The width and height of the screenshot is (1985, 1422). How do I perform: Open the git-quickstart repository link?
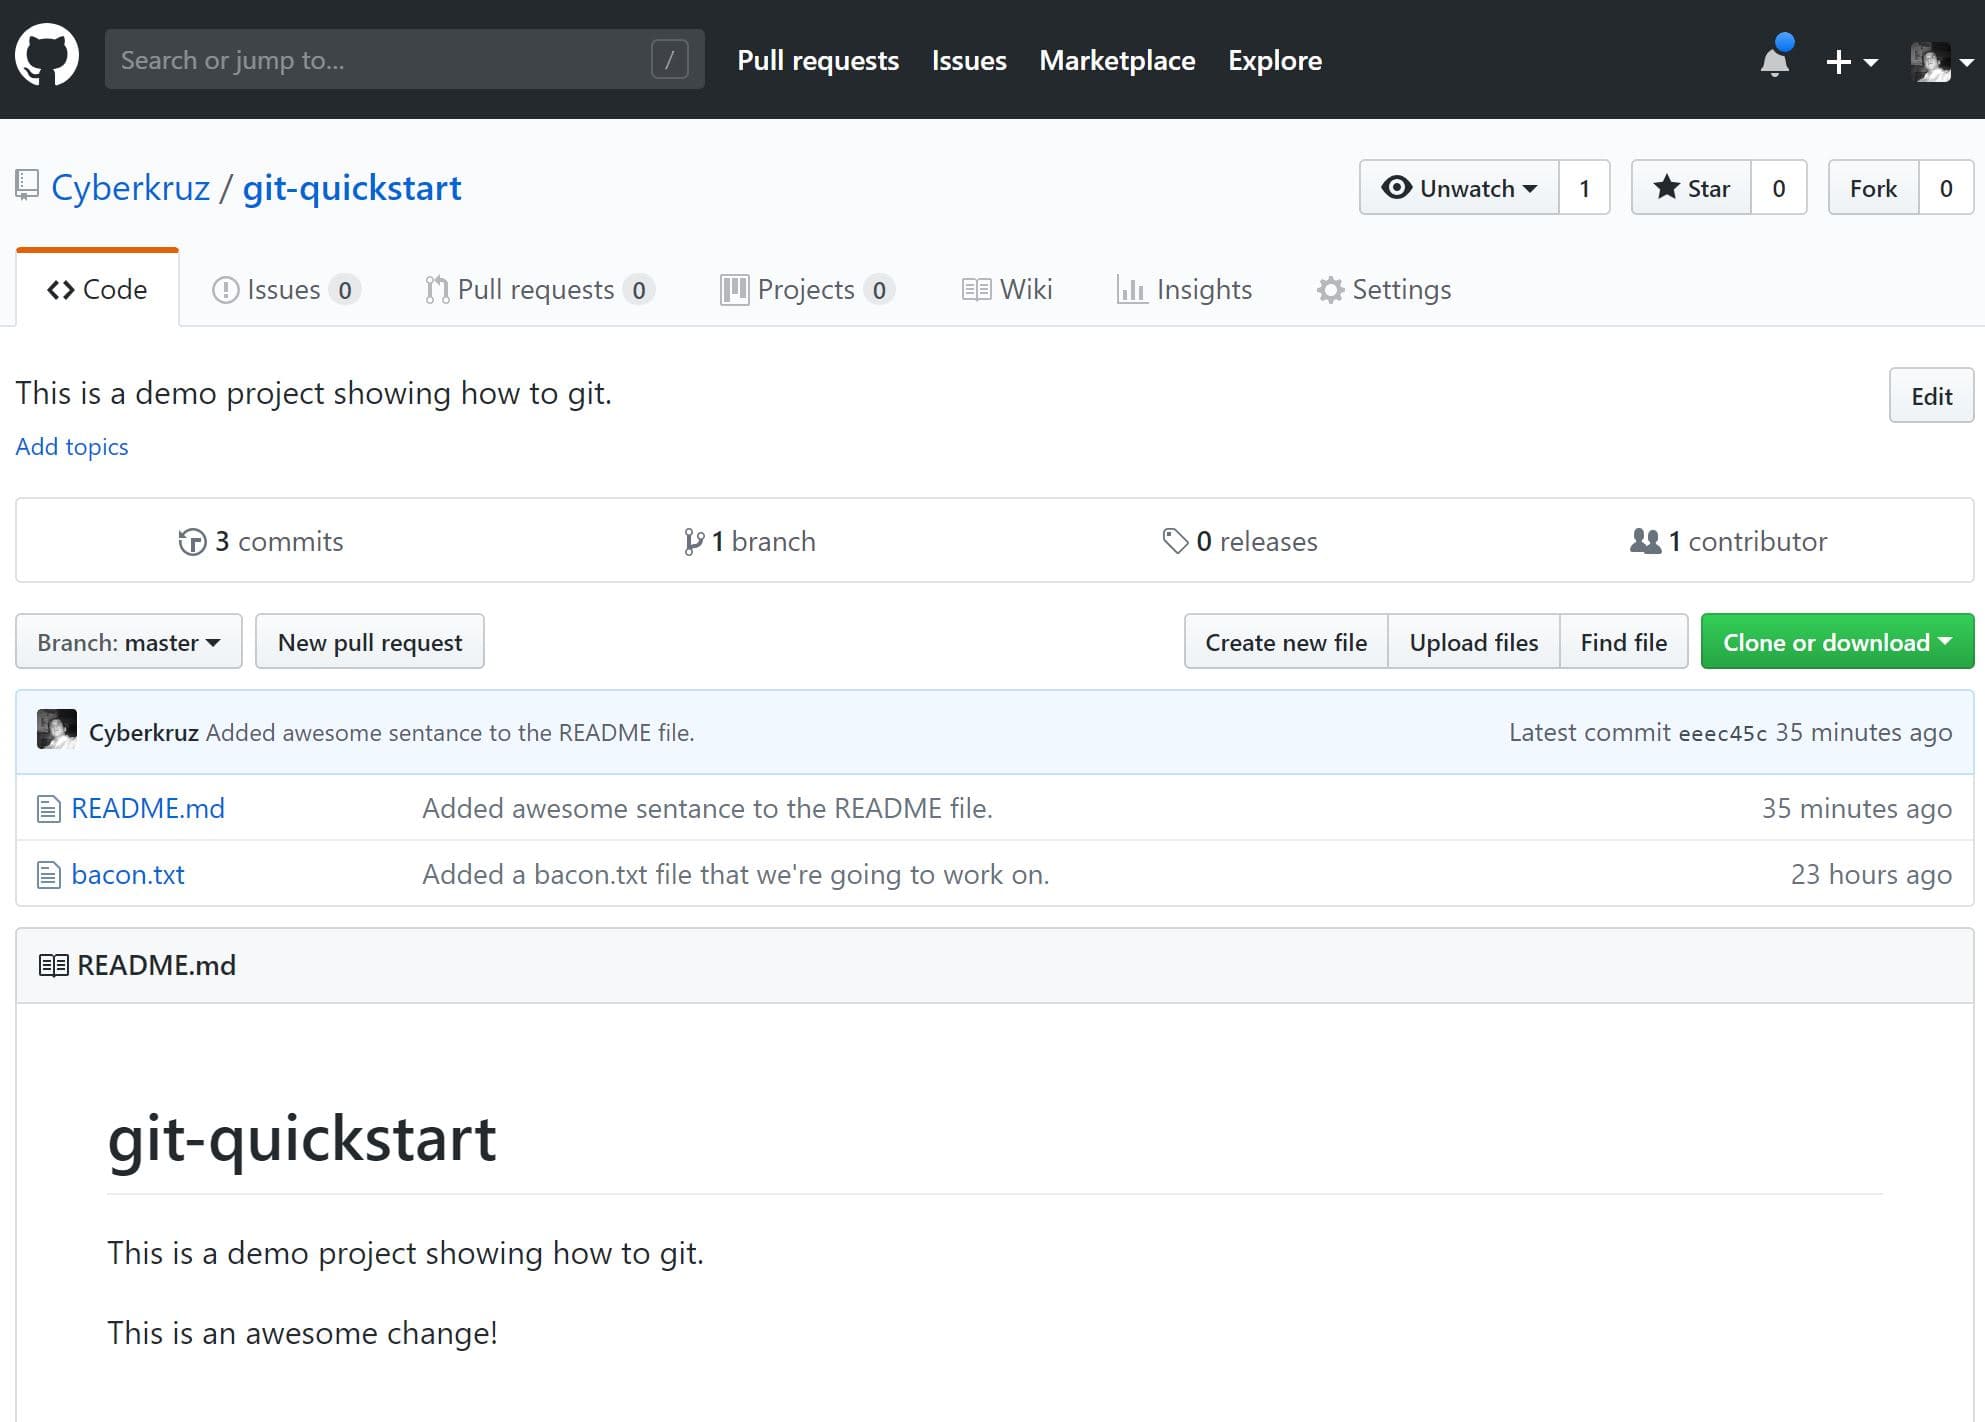[x=352, y=187]
